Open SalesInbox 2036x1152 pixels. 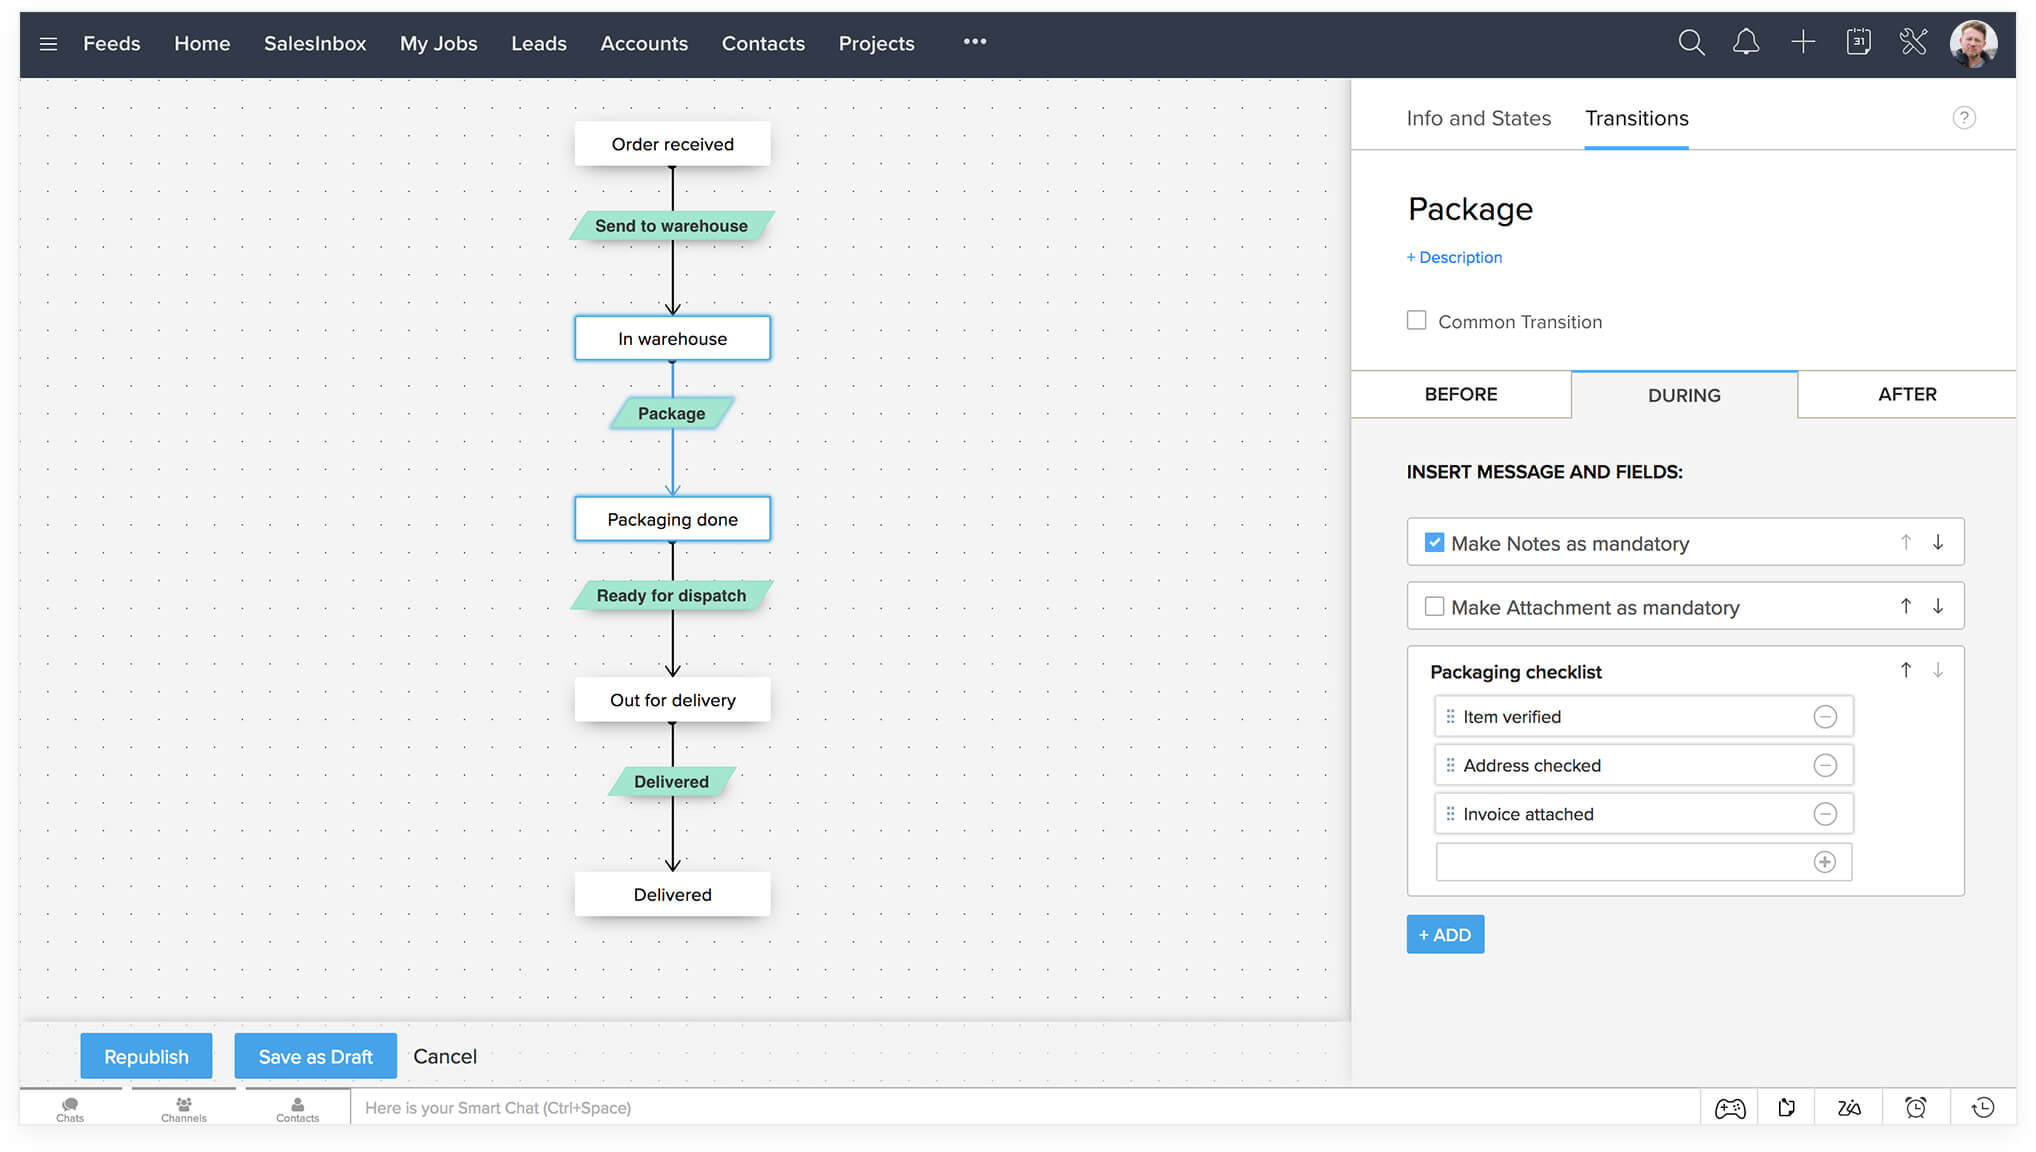(x=315, y=43)
